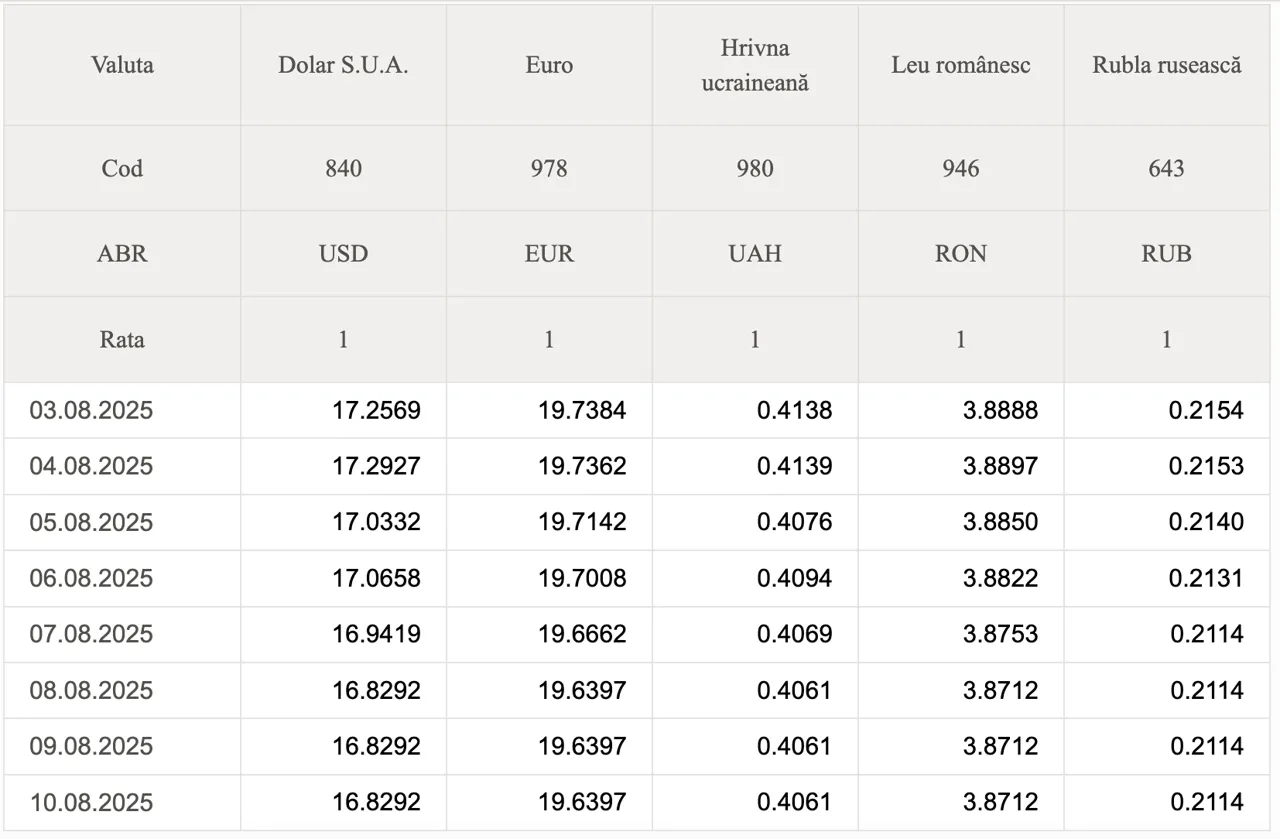
Task: Select currency code 978
Action: click(x=549, y=168)
